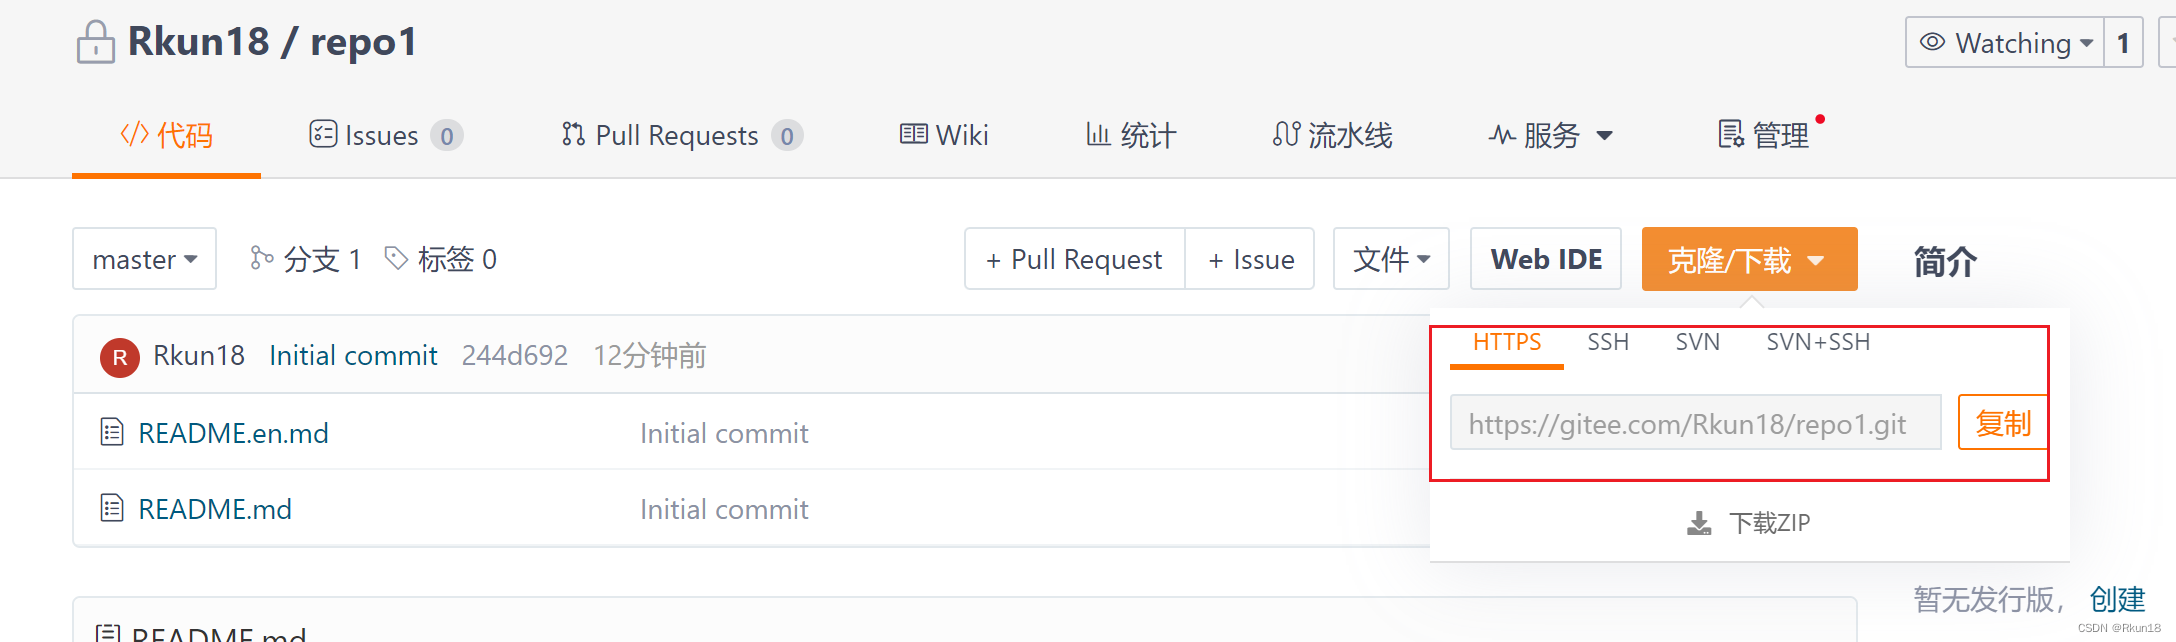Open the master branch dropdown
2176x642 pixels.
coord(144,259)
